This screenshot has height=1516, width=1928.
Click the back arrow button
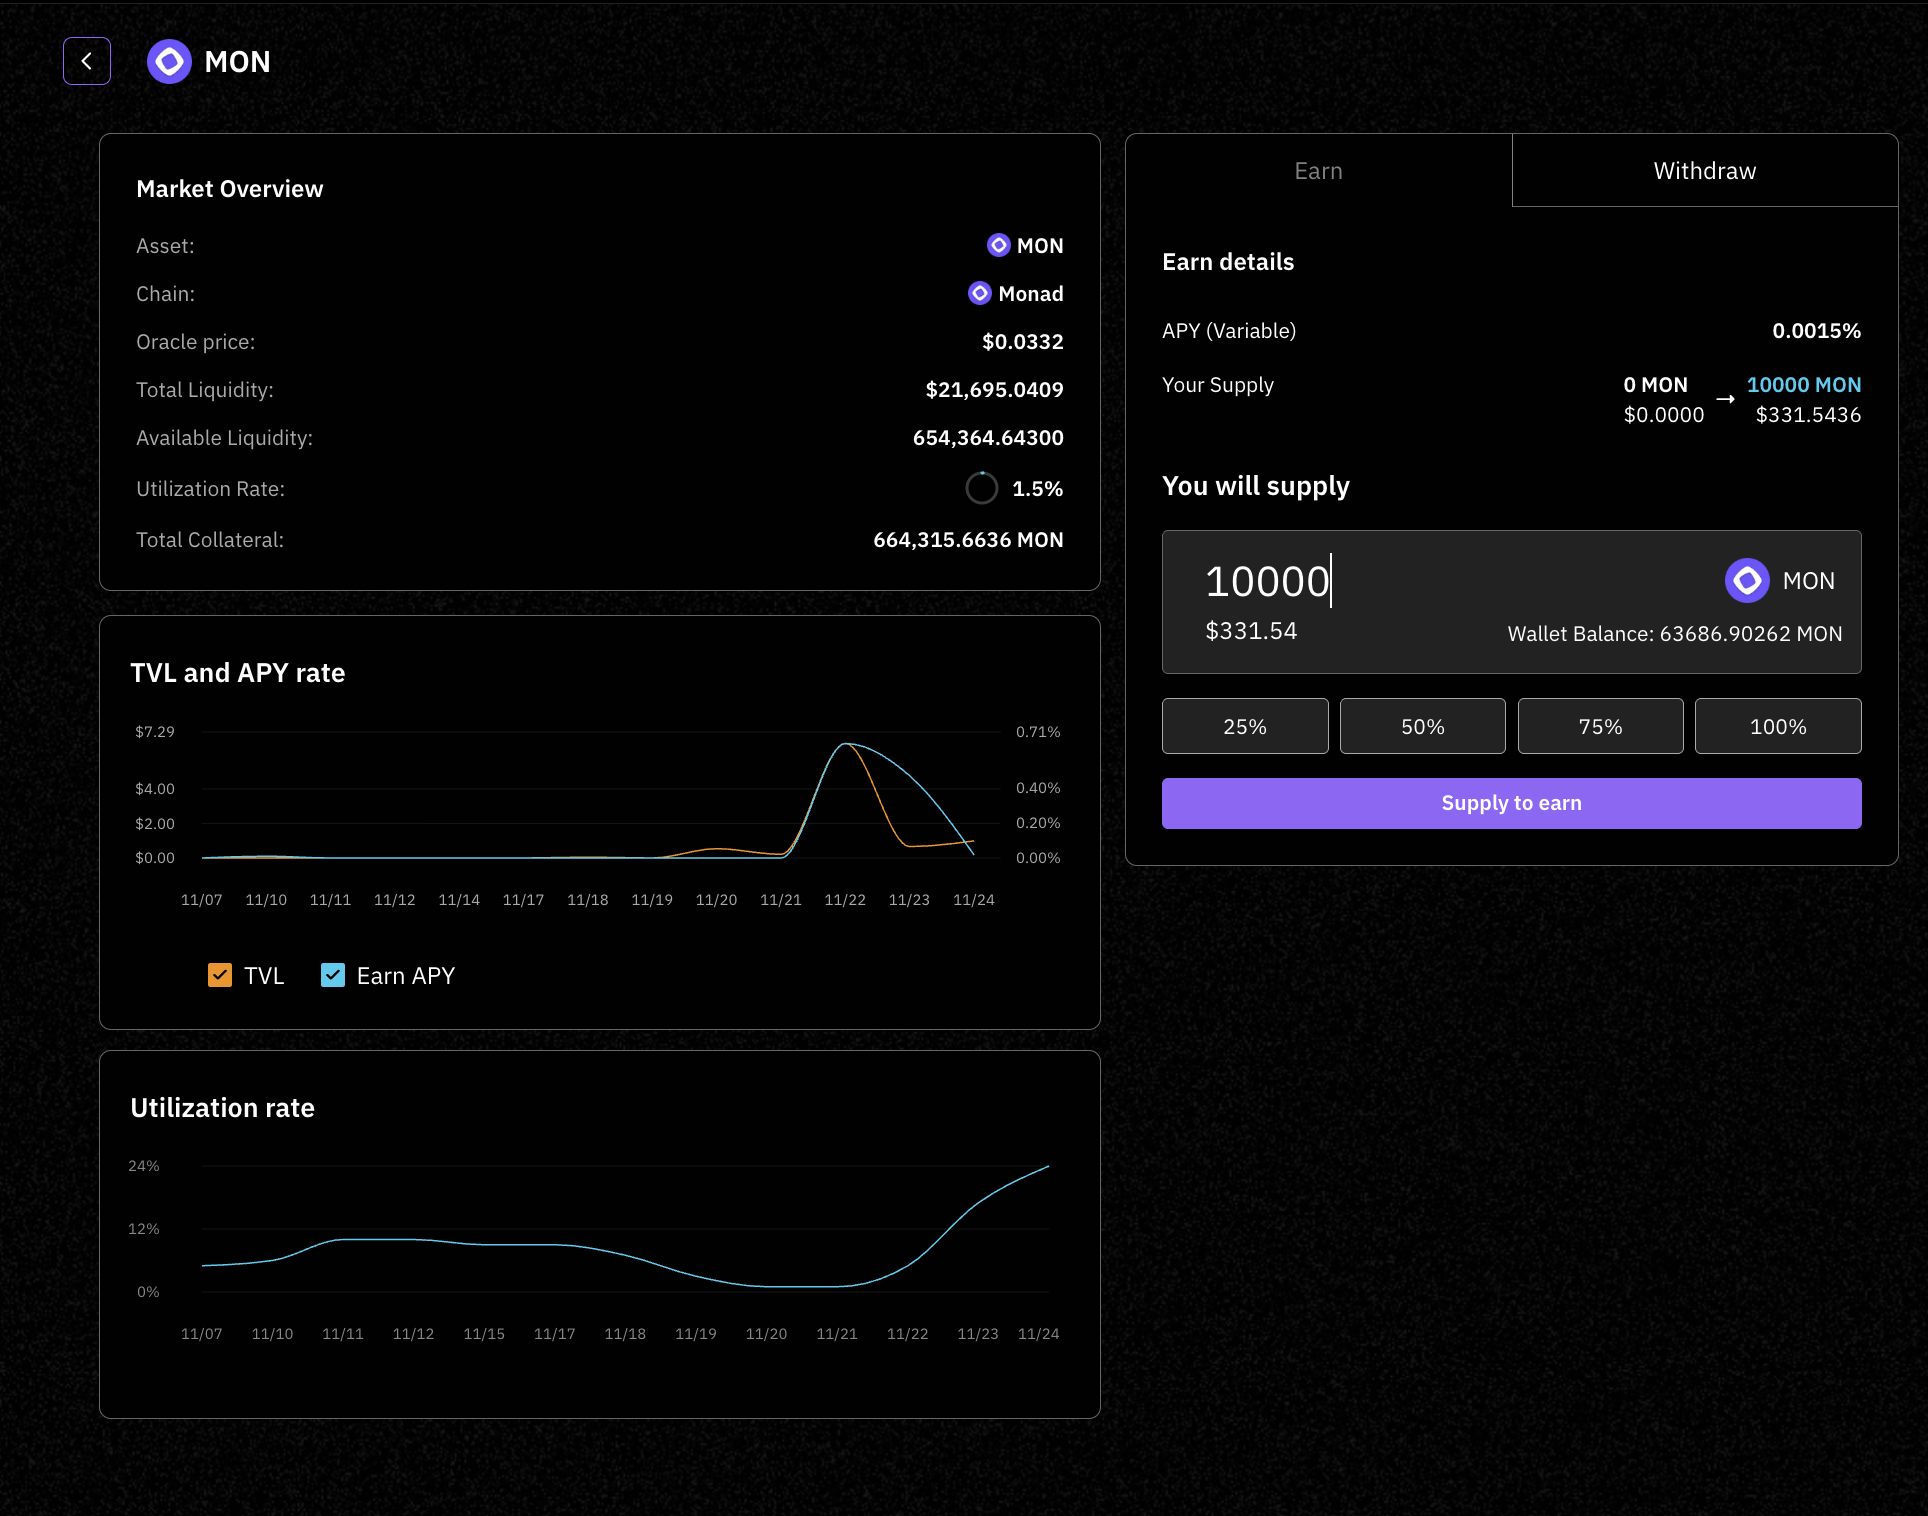click(x=87, y=61)
